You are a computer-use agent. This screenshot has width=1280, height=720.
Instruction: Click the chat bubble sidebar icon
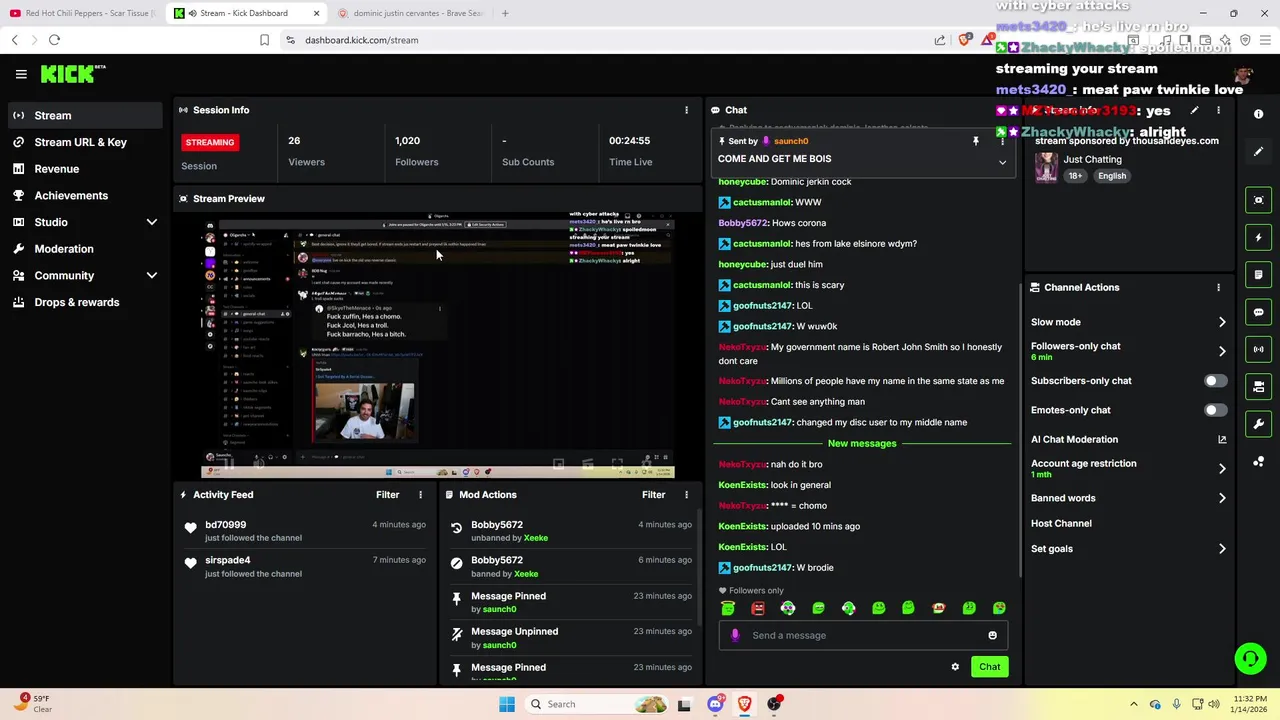point(1259,312)
